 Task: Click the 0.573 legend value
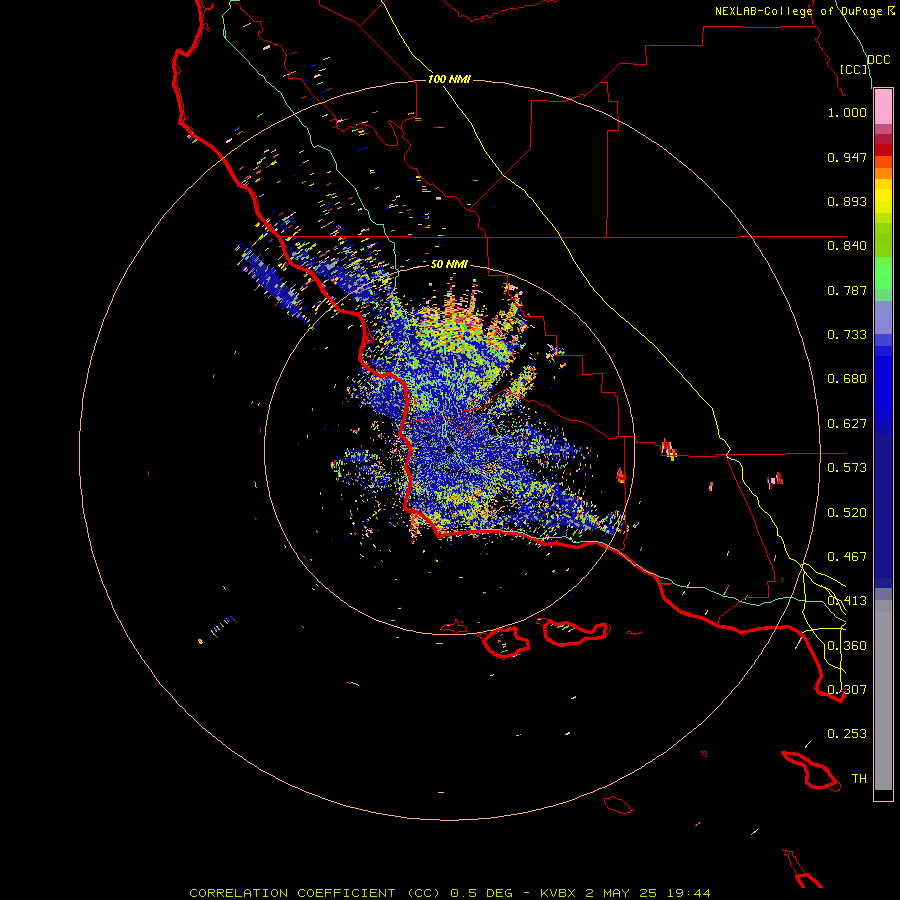click(x=847, y=468)
